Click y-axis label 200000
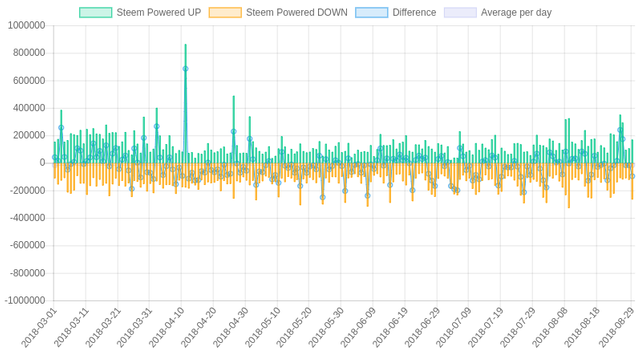The height and width of the screenshot is (361, 640). (29, 136)
